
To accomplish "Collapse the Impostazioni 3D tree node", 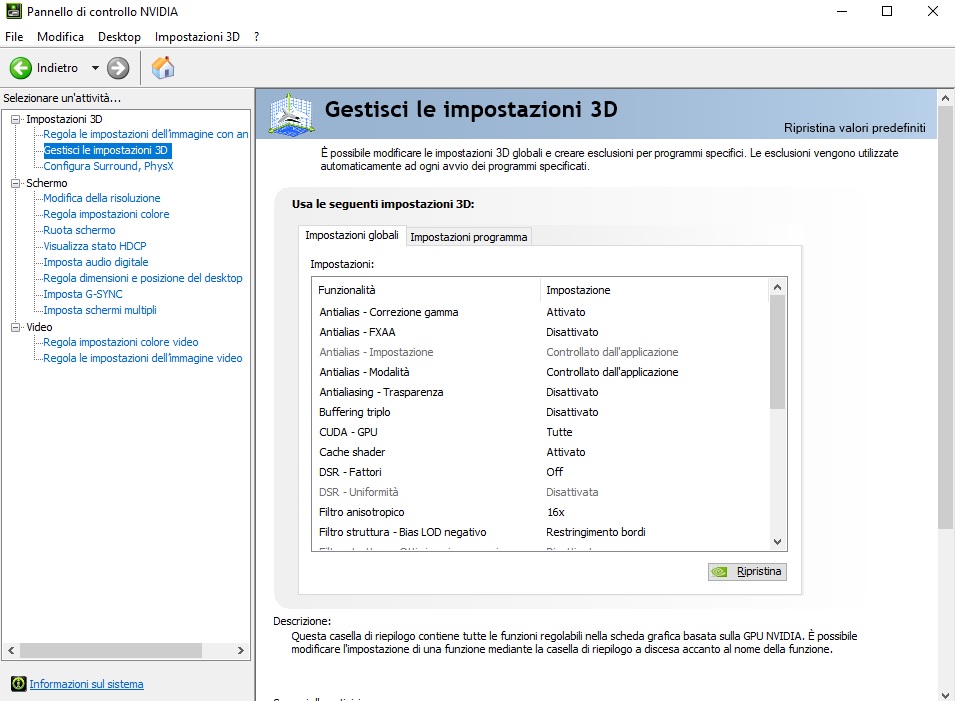I will tap(16, 119).
